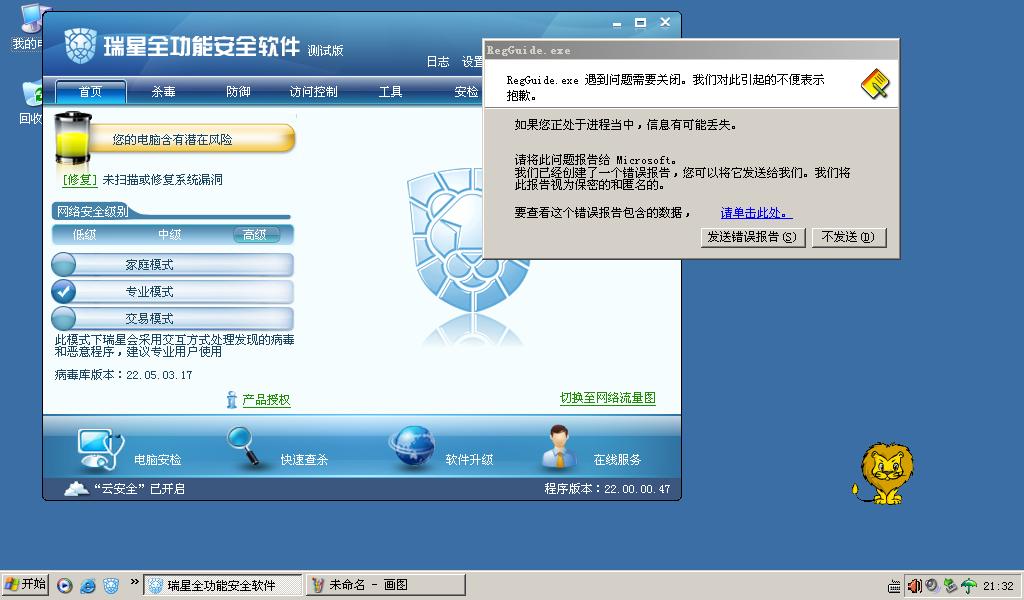Click the 网络安全级别 section header
This screenshot has width=1024, height=600.
[x=91, y=211]
